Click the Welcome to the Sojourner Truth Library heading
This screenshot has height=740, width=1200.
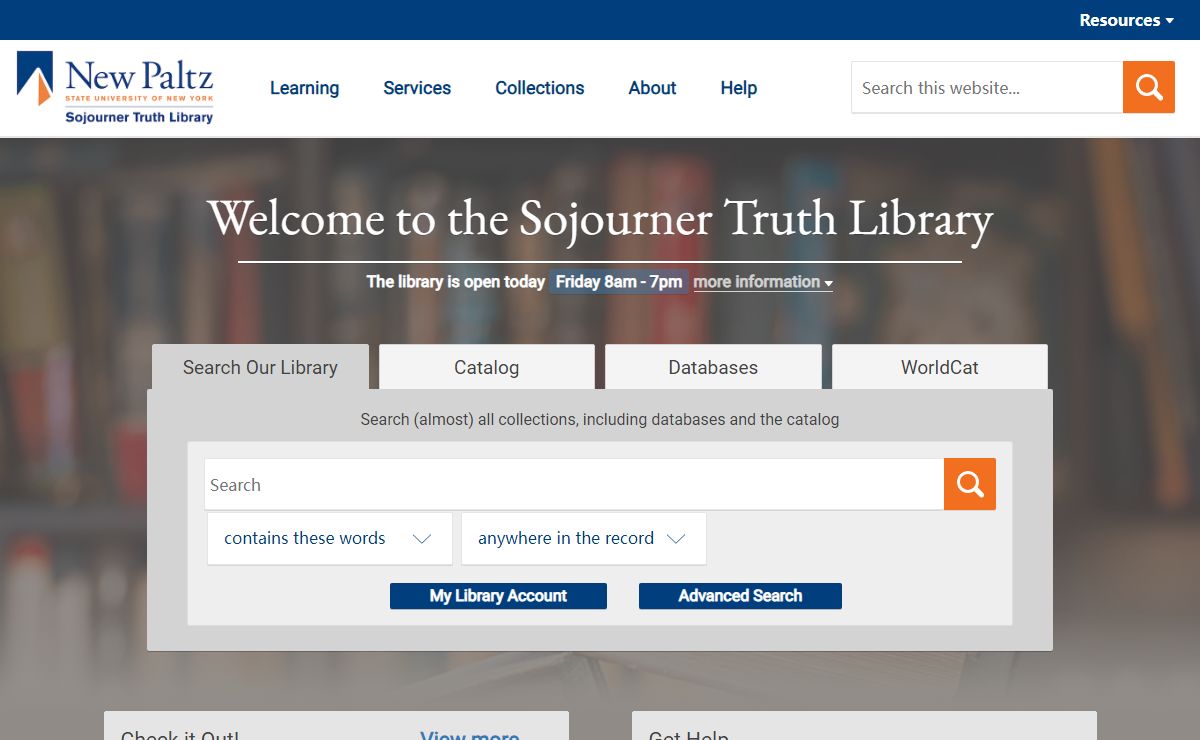click(600, 218)
